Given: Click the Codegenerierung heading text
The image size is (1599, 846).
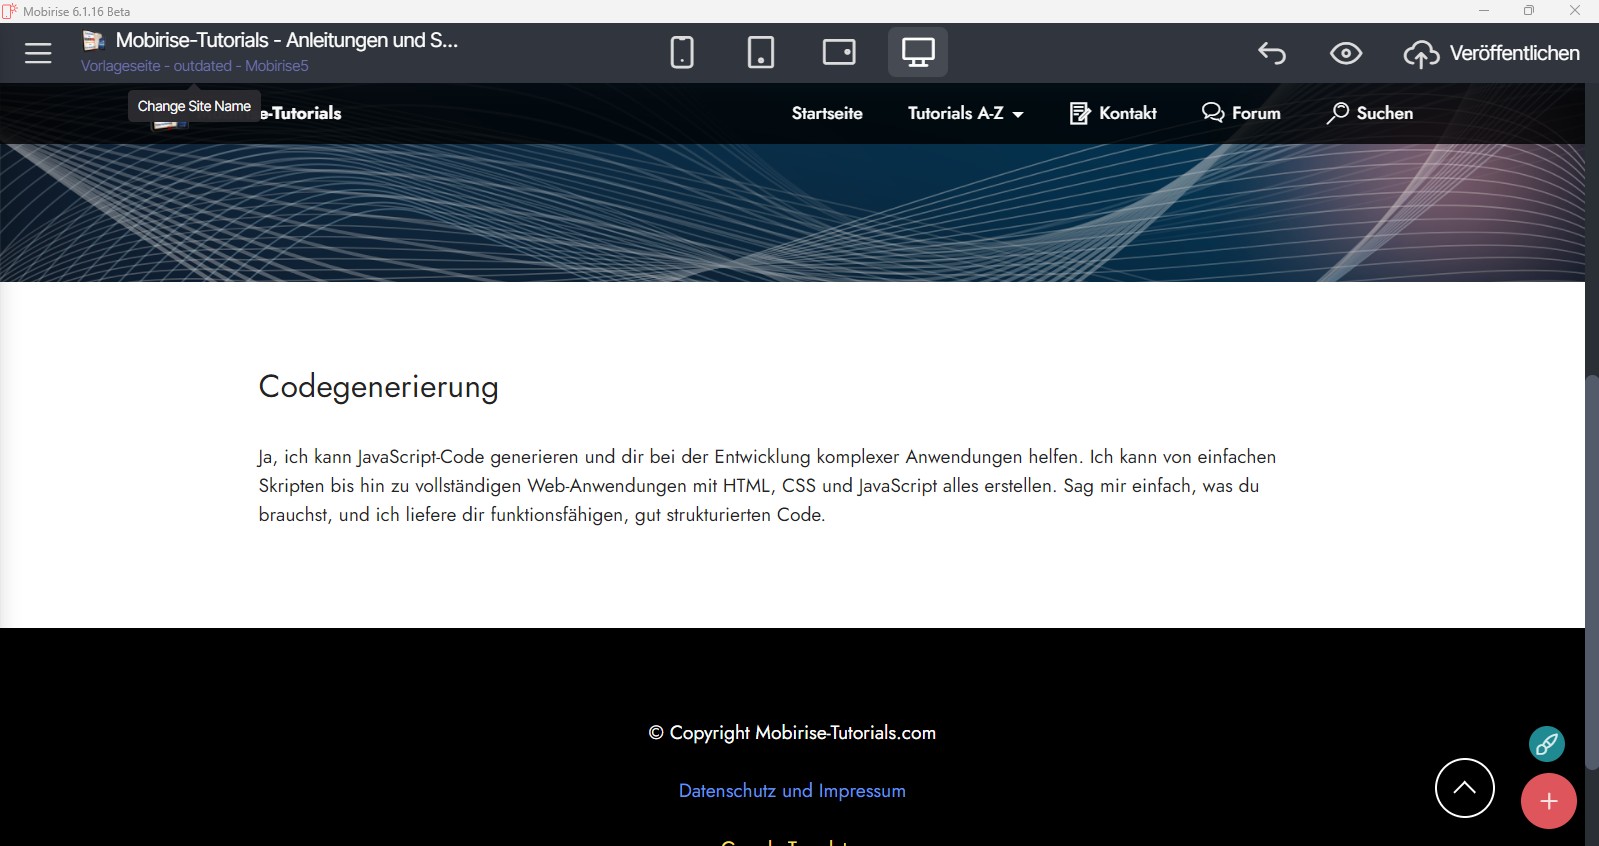Looking at the screenshot, I should 378,386.
